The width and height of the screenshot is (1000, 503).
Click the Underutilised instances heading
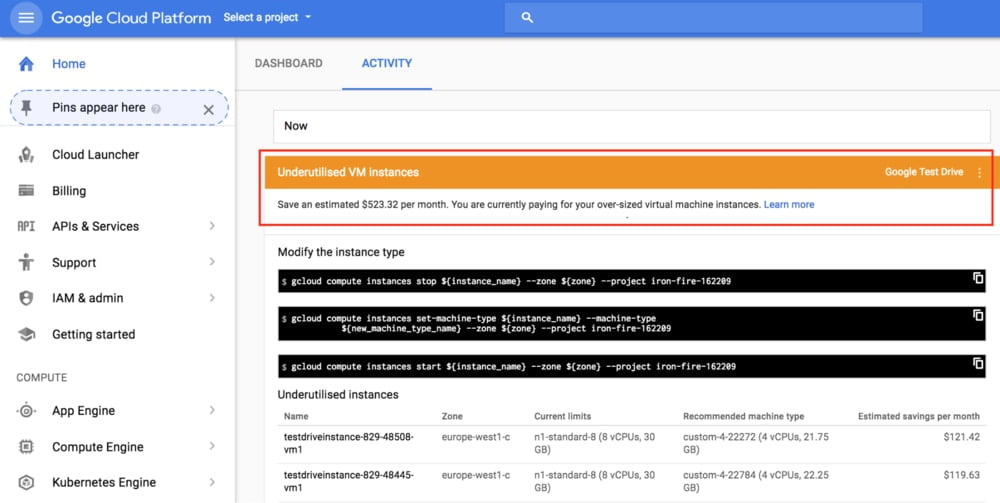338,395
